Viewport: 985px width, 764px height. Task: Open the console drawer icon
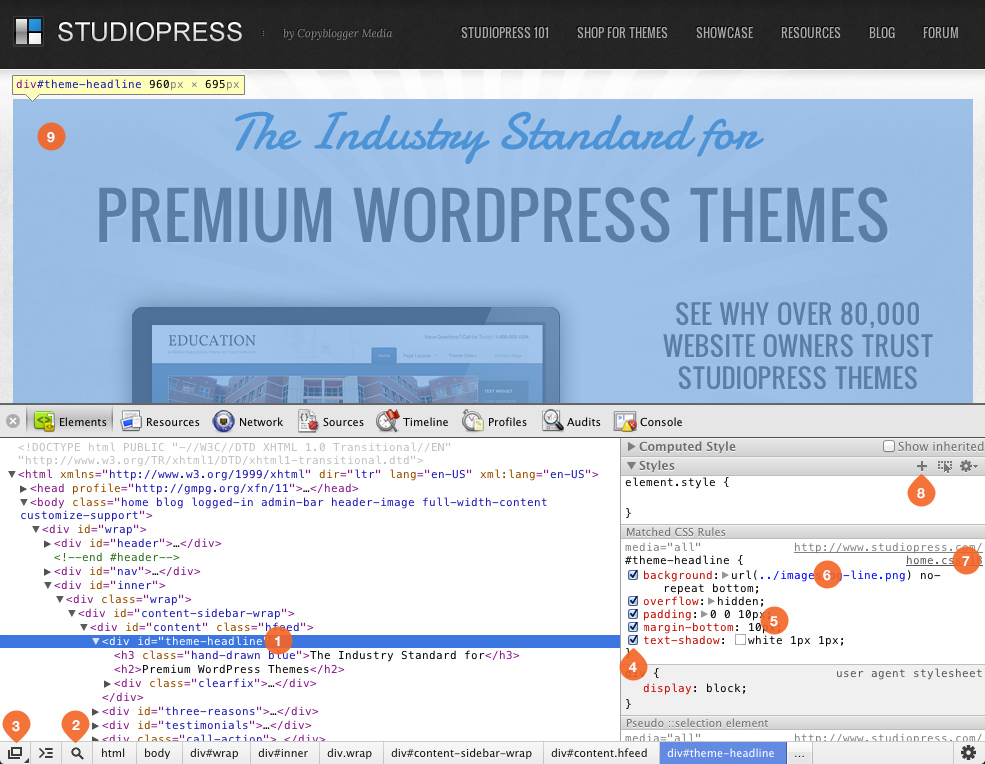pos(45,753)
